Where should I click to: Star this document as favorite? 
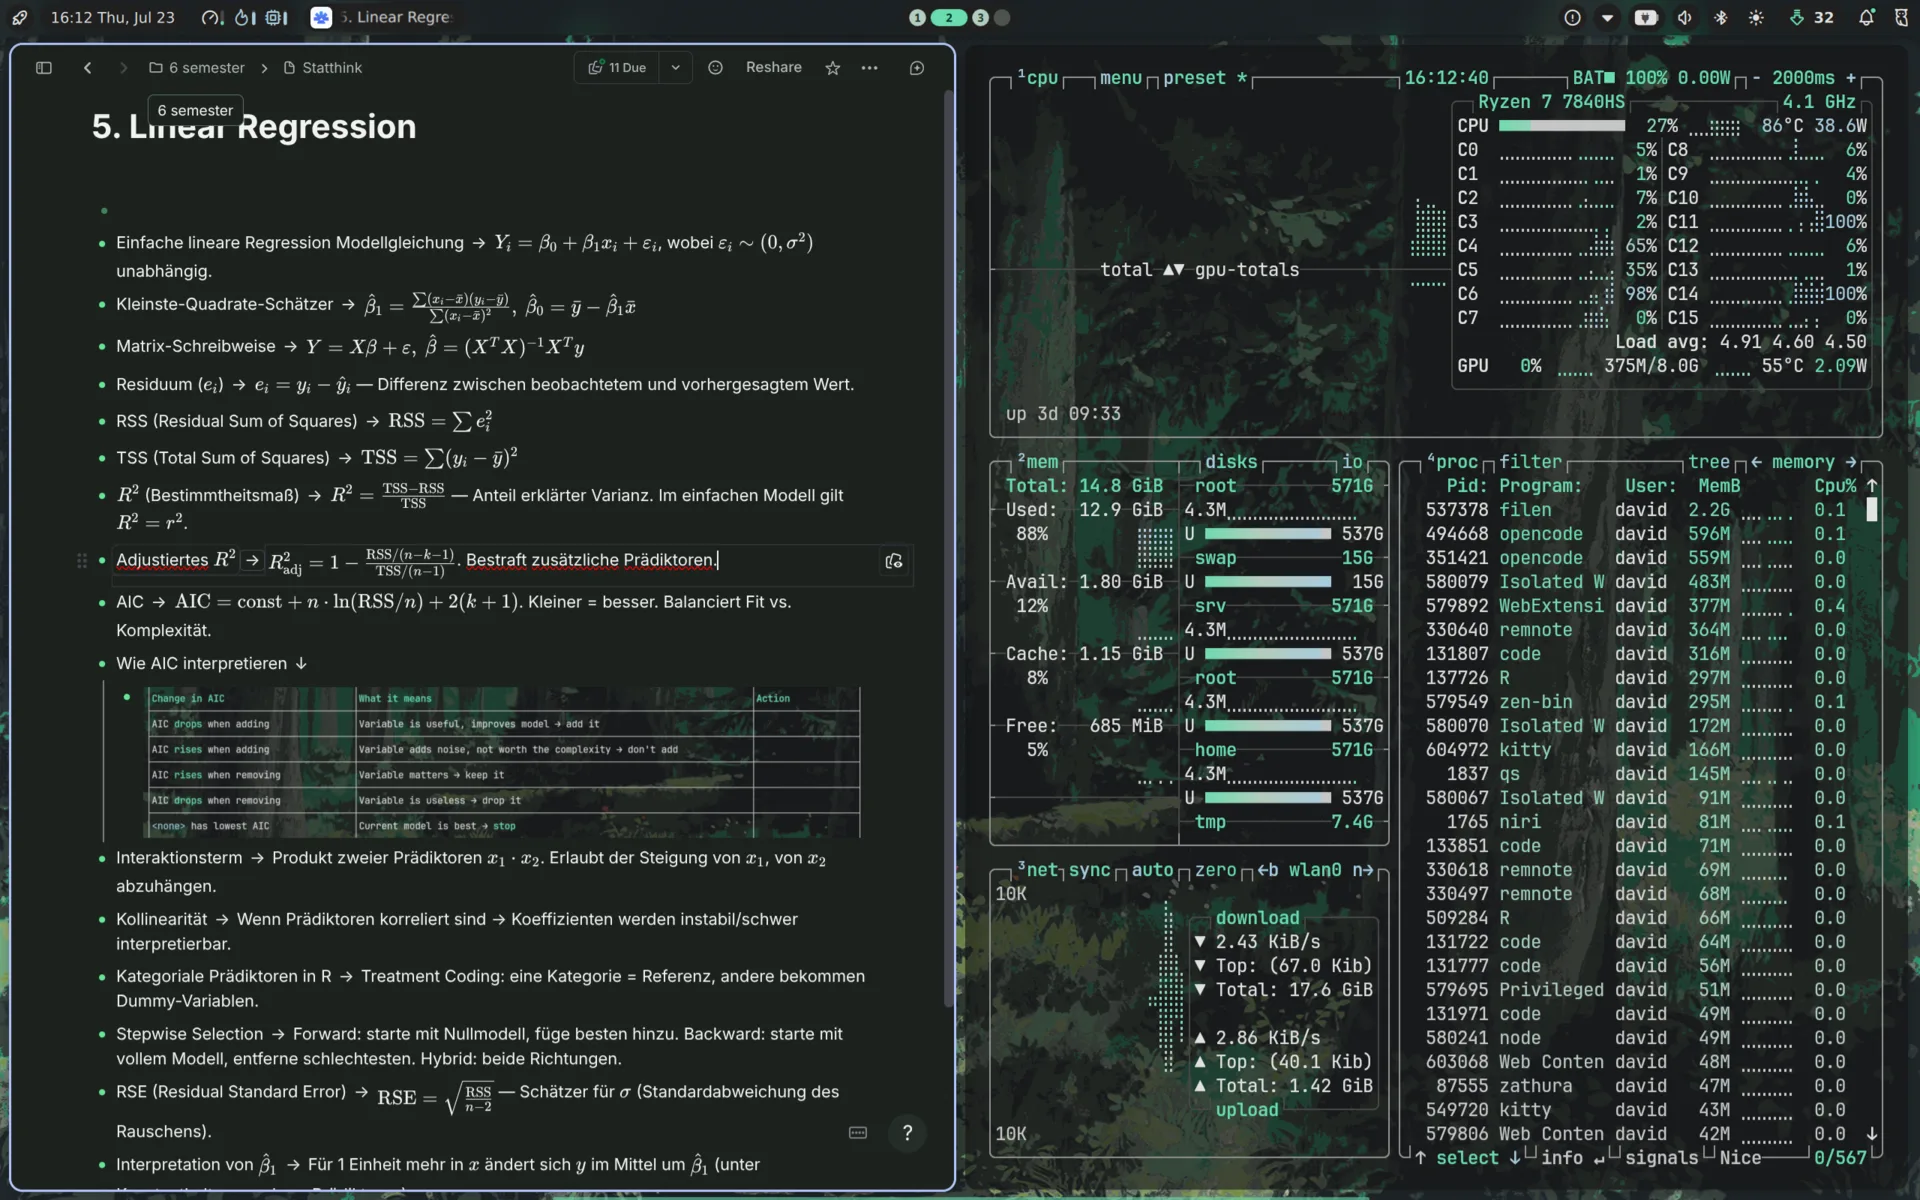point(833,68)
